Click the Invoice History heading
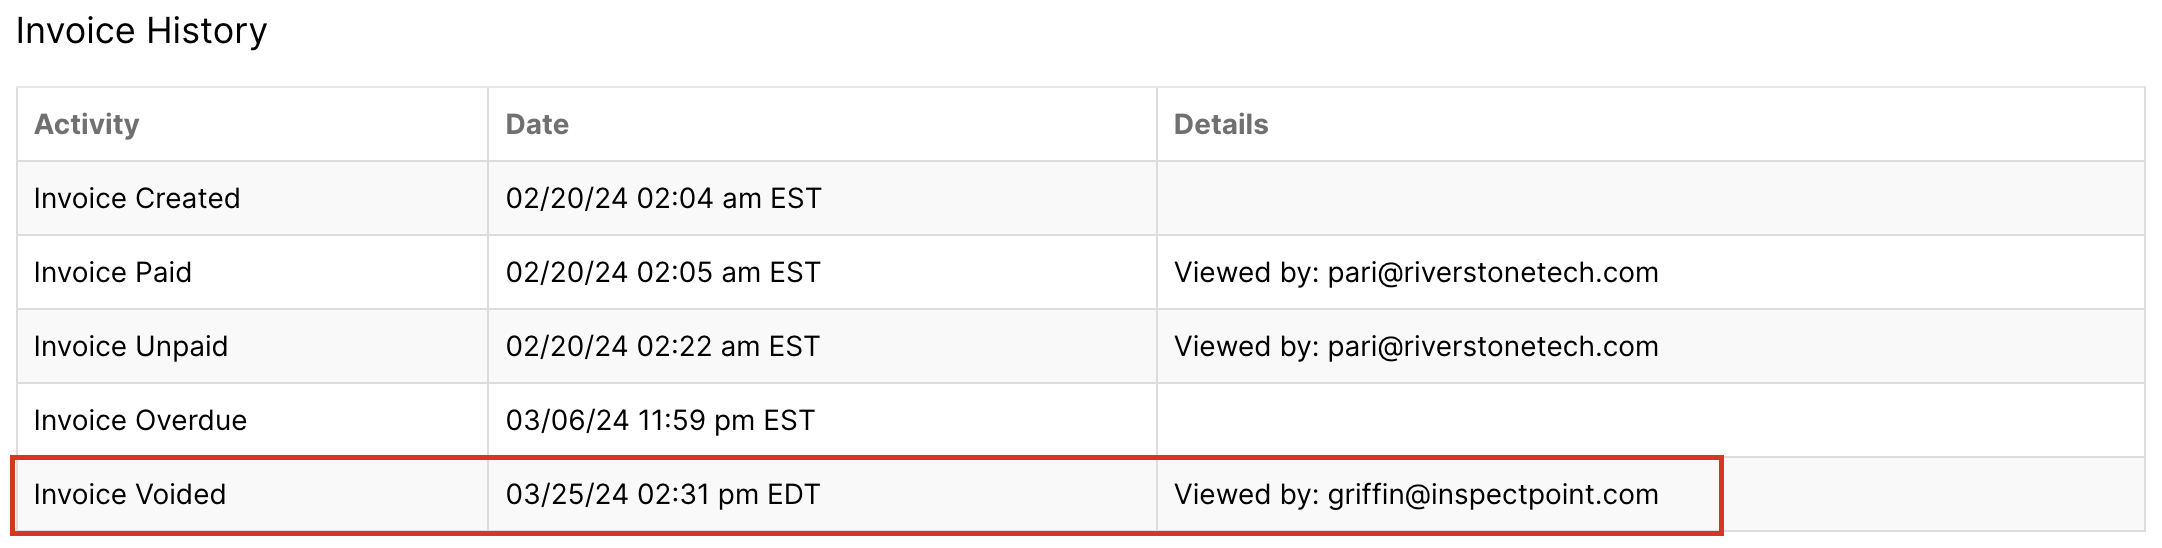Viewport: 2162px width, 548px height. tap(142, 31)
